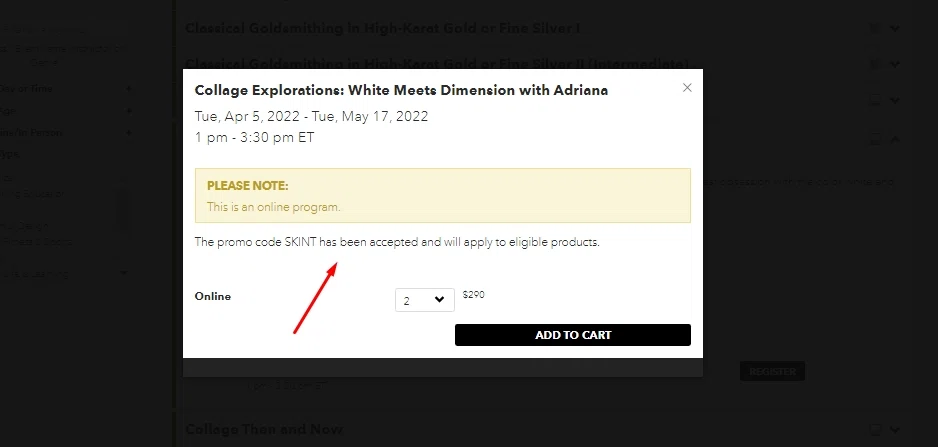This screenshot has width=938, height=447.
Task: Close the Collage Explorations dialog
Action: [687, 88]
